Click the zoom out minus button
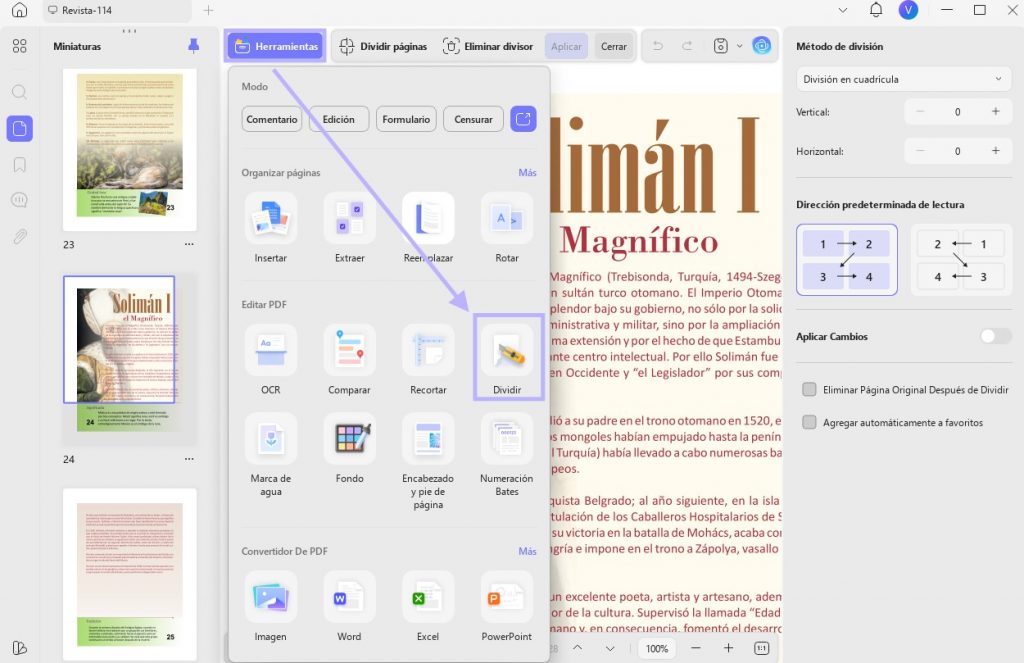 pyautogui.click(x=696, y=648)
